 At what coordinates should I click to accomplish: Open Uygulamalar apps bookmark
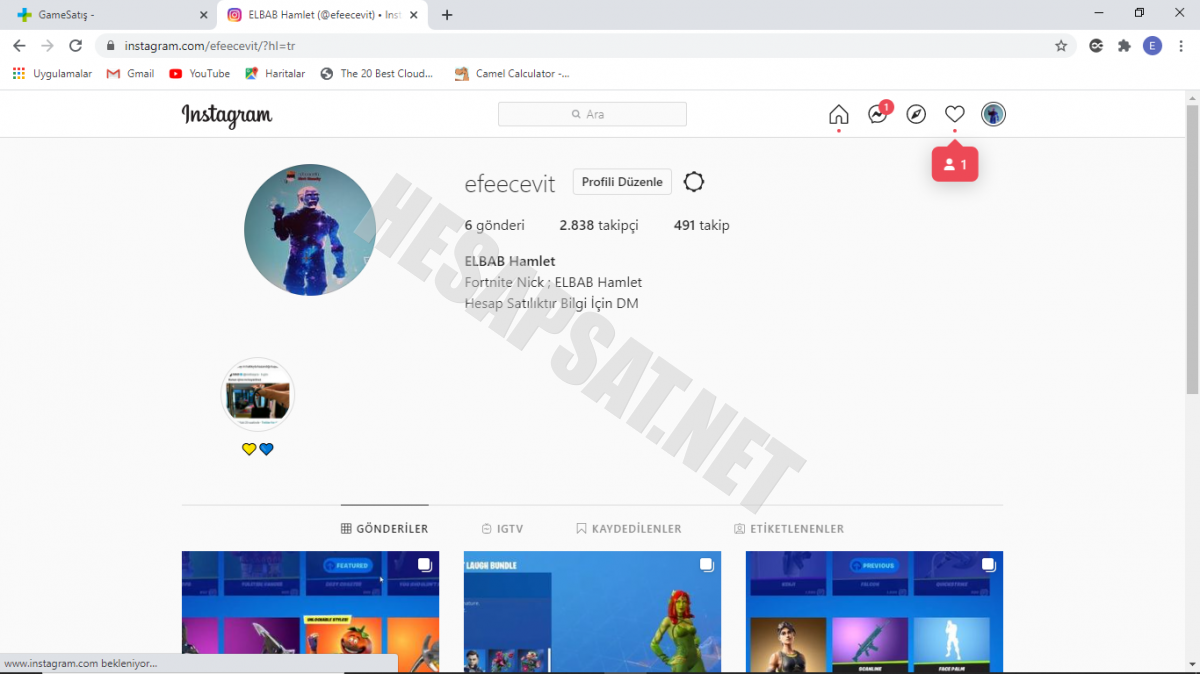[52, 74]
